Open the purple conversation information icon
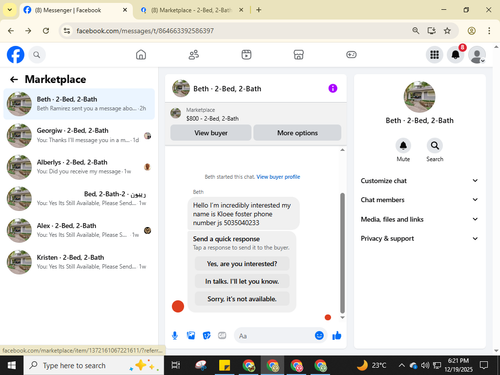Image resolution: width=500 pixels, height=375 pixels. click(x=333, y=88)
